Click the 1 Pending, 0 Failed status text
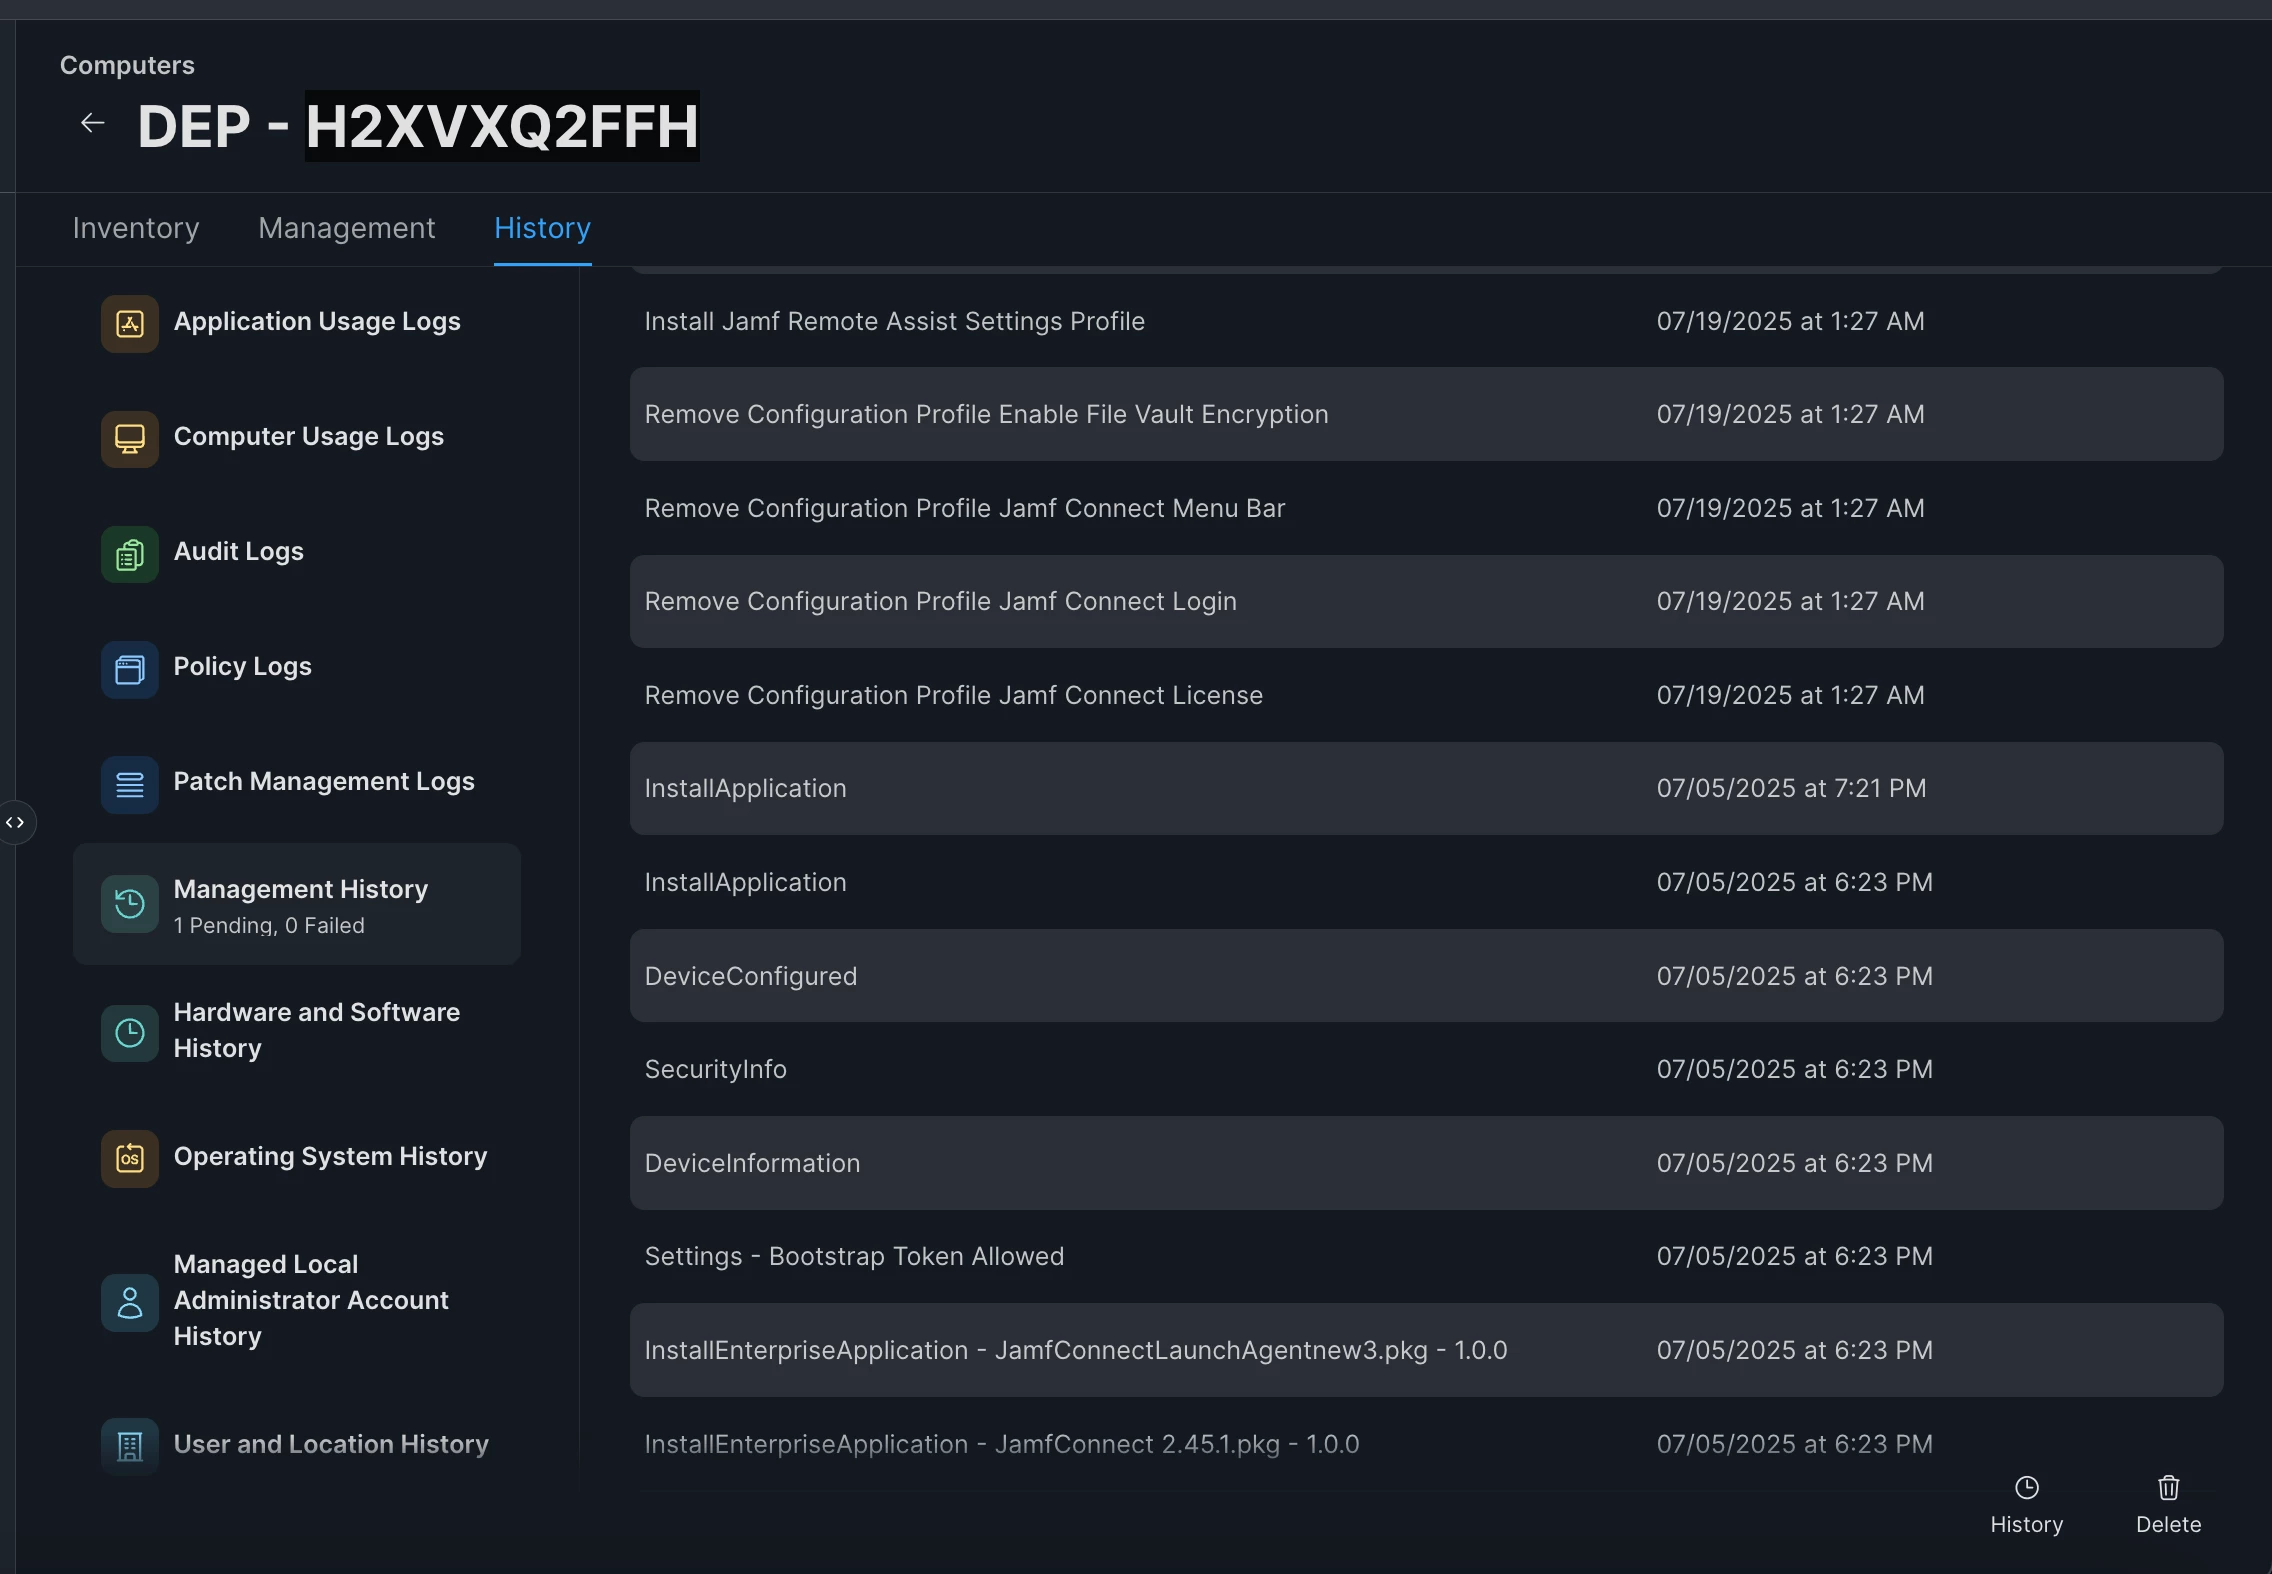This screenshot has height=1574, width=2272. coord(269,925)
